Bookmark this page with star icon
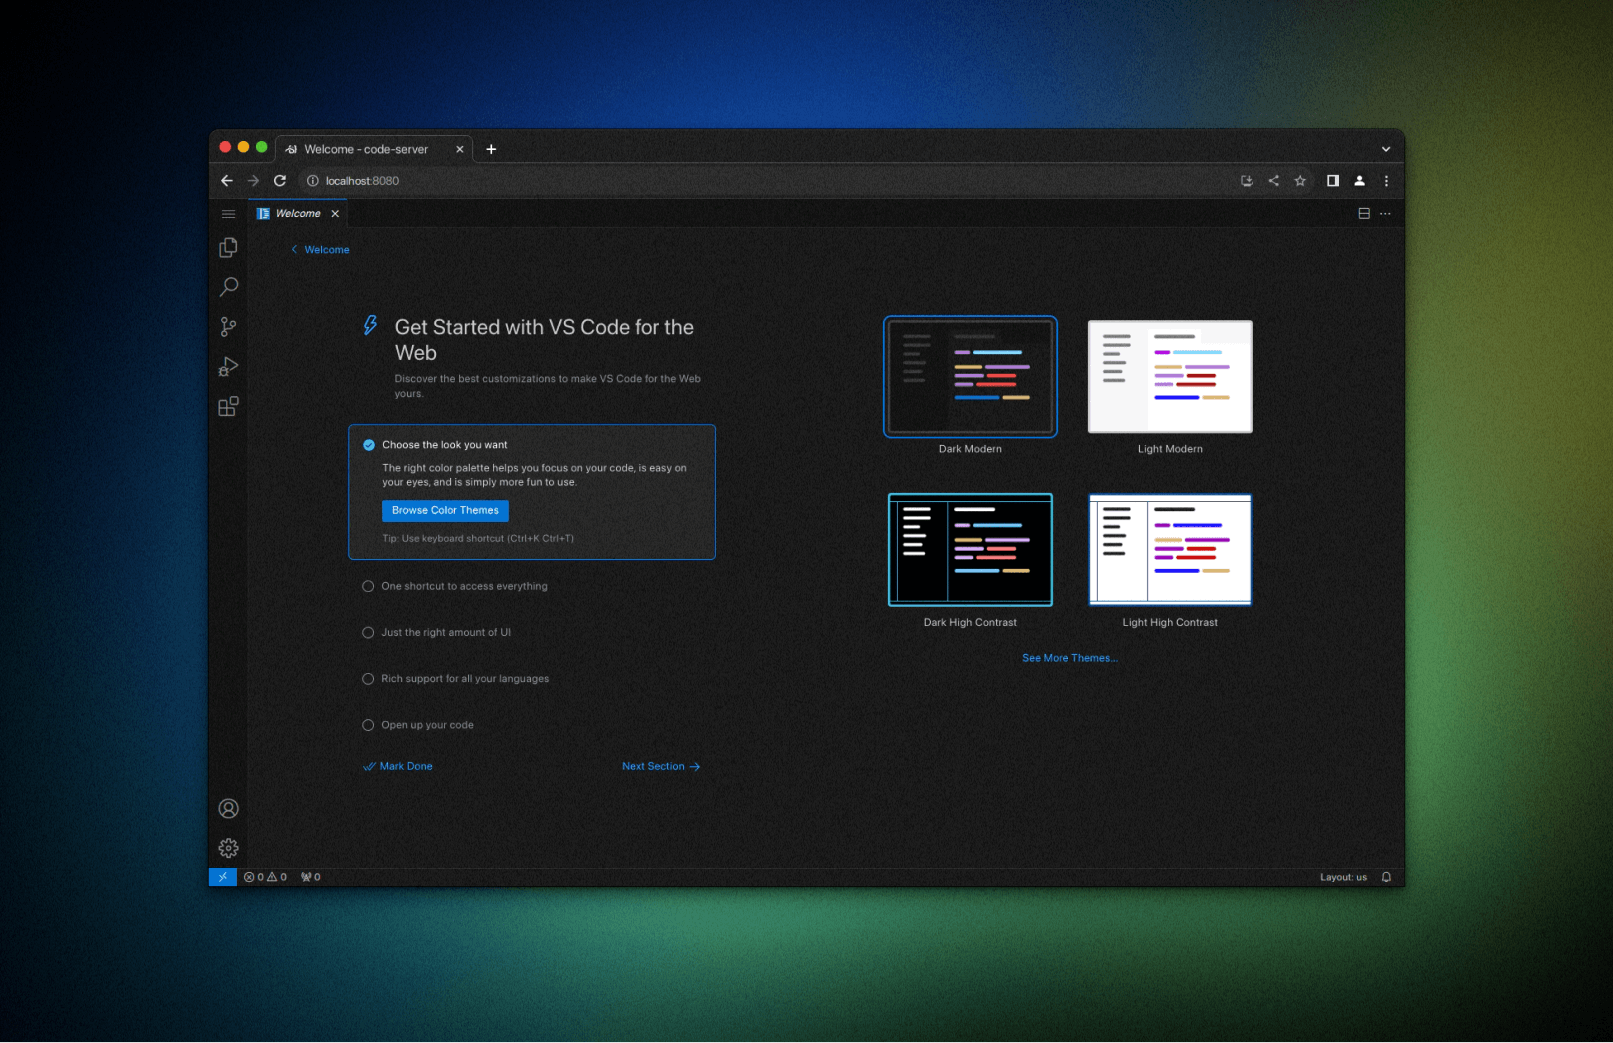Screen dimensions: 1613x1043 pos(1300,181)
